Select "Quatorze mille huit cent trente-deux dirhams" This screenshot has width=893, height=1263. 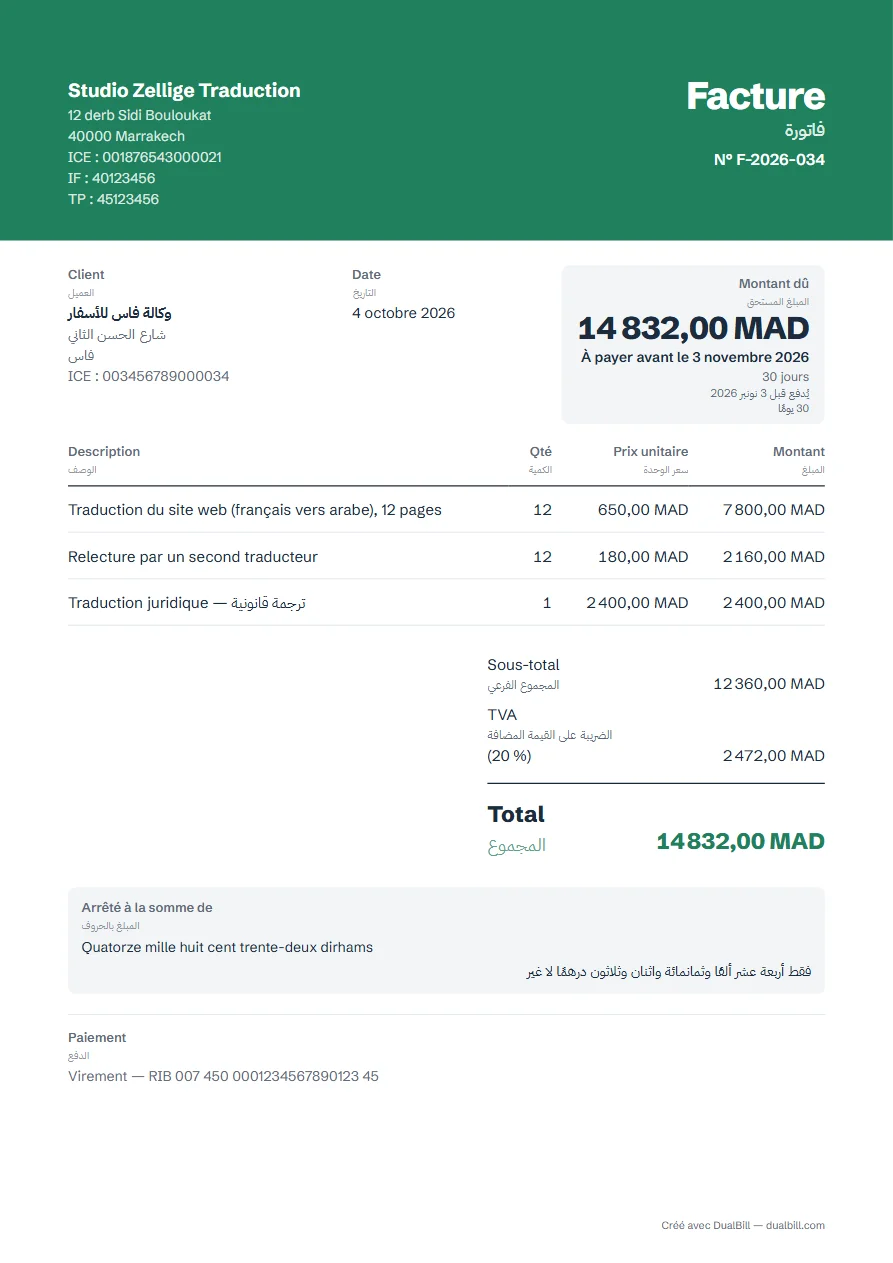[x=228, y=947]
